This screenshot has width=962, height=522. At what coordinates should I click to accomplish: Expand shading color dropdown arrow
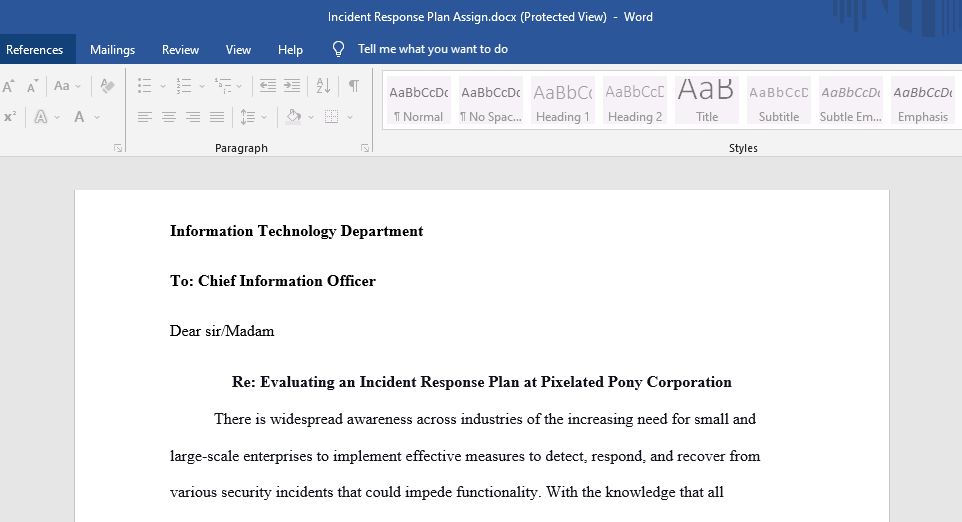(x=311, y=117)
